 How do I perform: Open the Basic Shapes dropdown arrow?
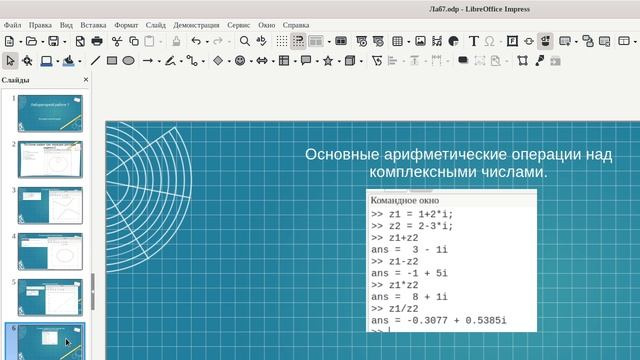[x=229, y=61]
